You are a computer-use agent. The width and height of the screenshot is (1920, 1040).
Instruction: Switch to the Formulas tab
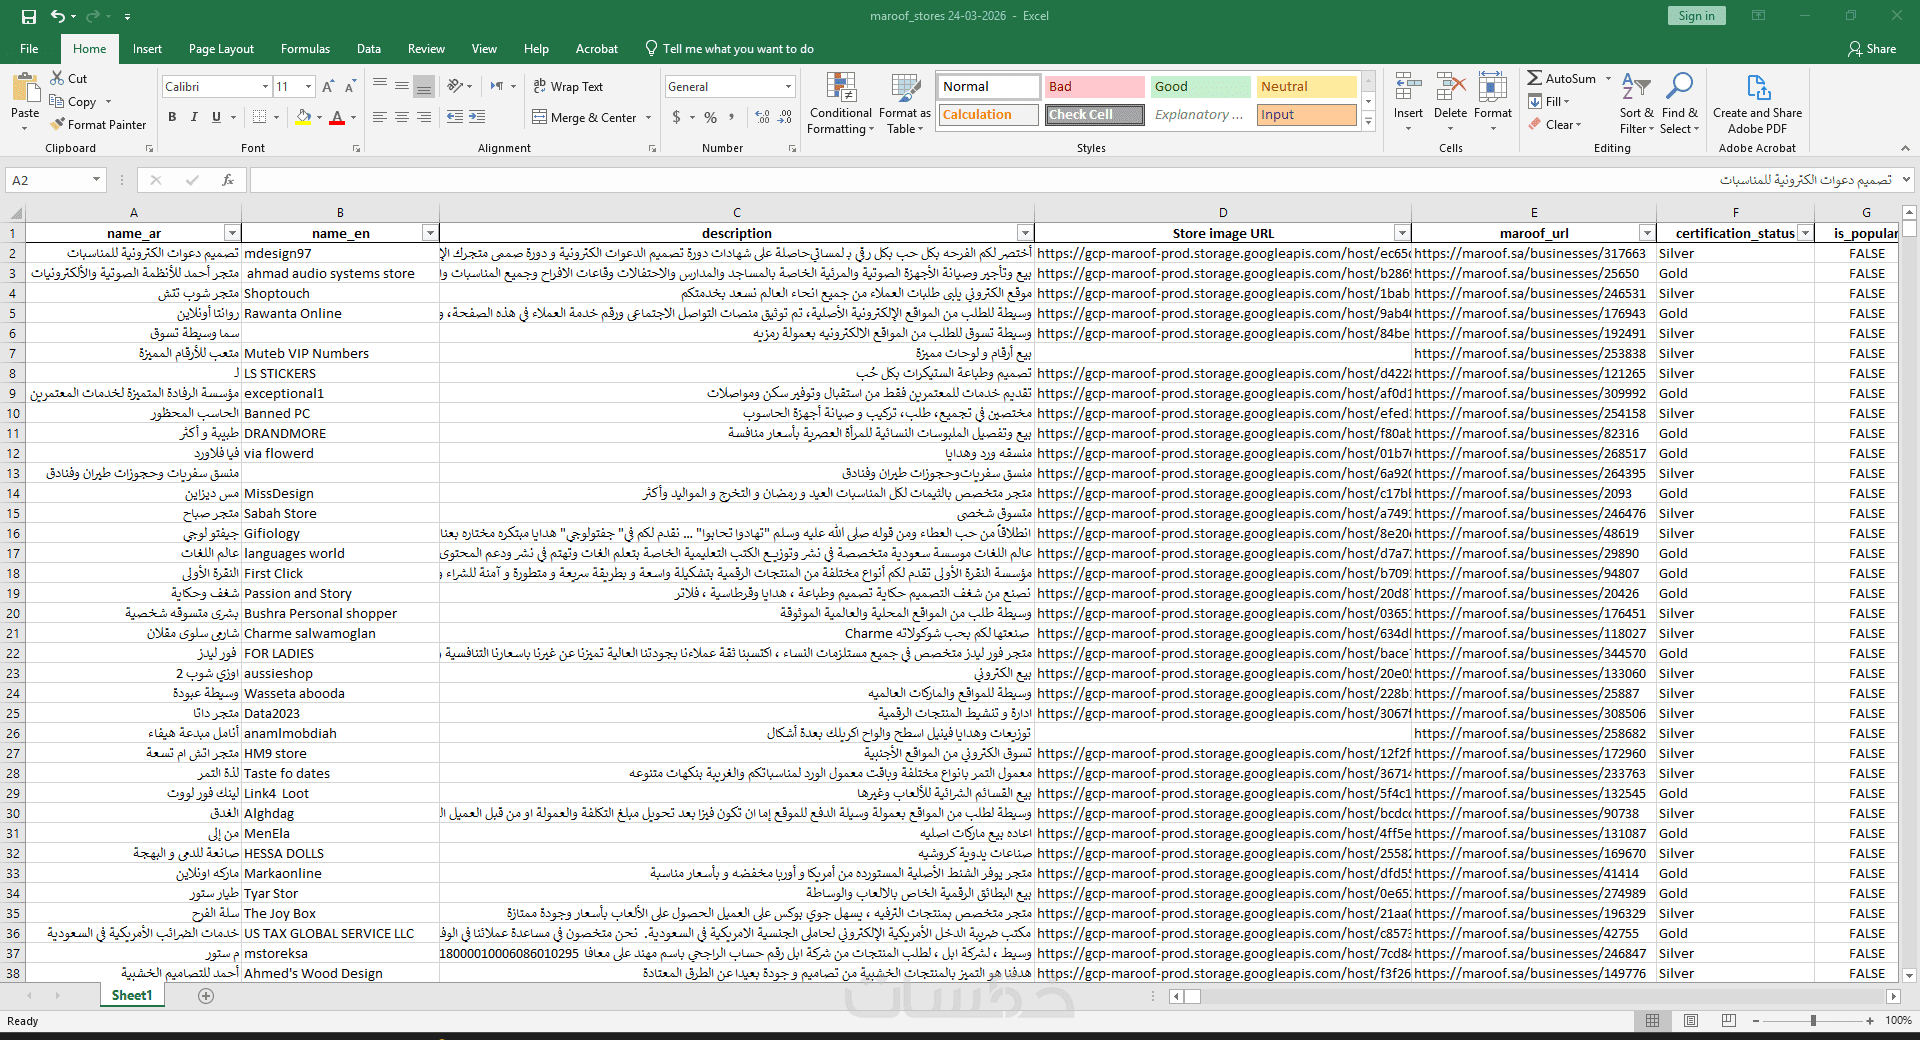tap(305, 48)
